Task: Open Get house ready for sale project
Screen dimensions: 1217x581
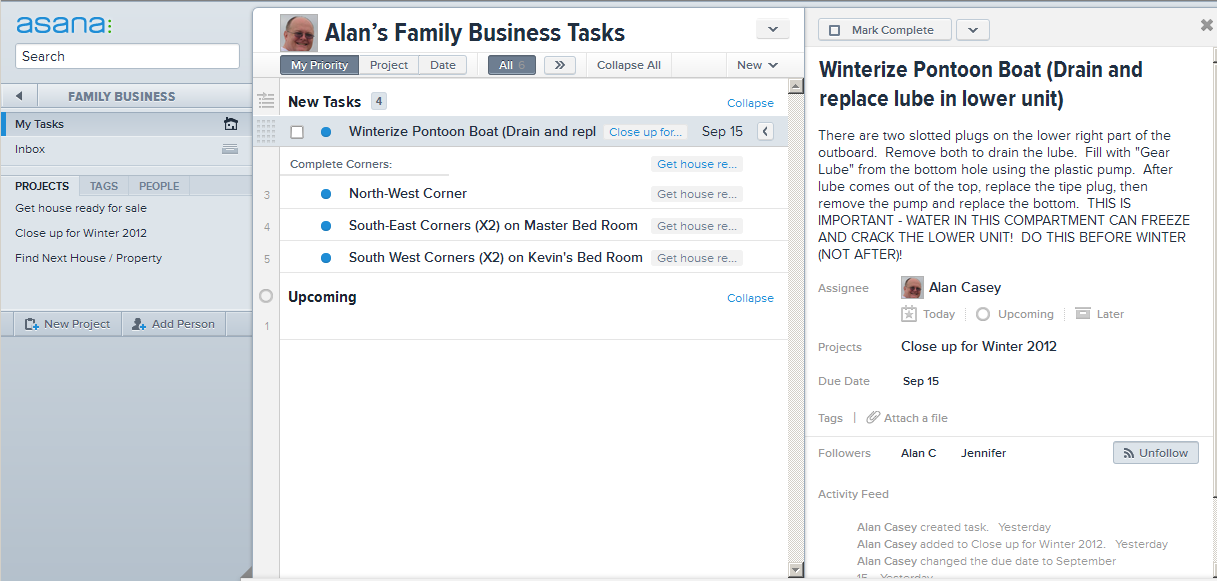Action: (81, 208)
